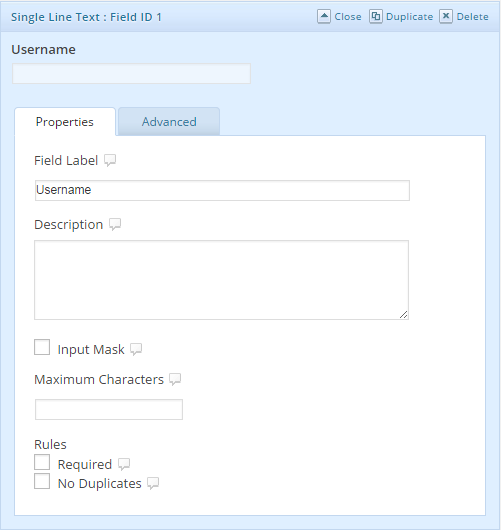Click the Delete text link
This screenshot has height=530, width=501.
[x=472, y=17]
